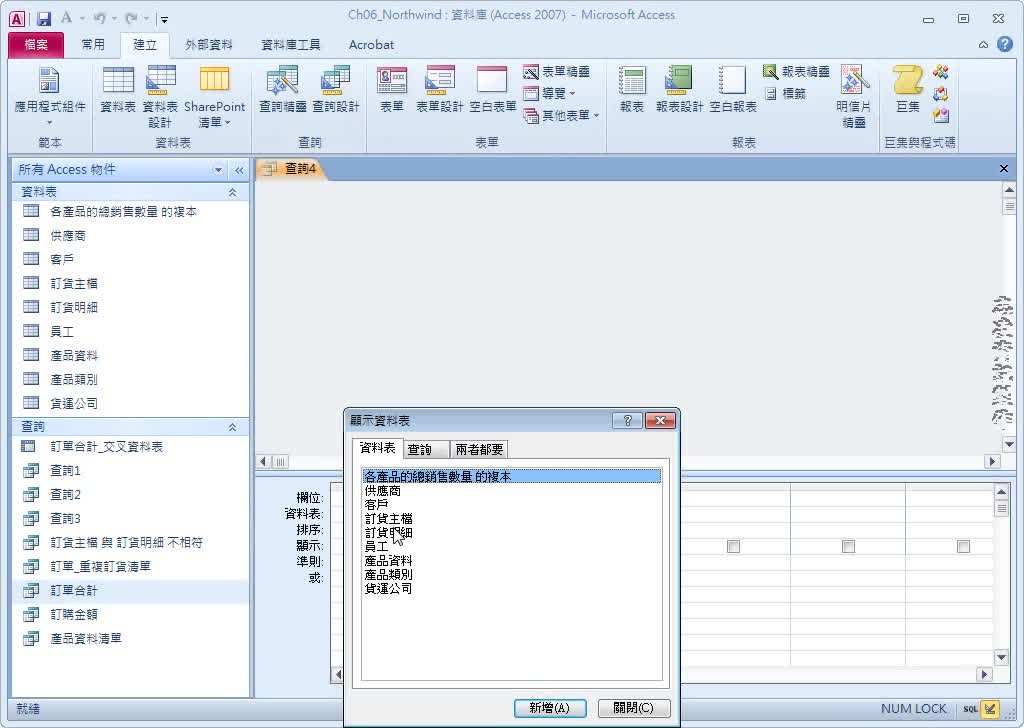Launch the Query Wizard (查詢精靈)
Image resolution: width=1024 pixels, height=728 pixels.
click(x=283, y=90)
